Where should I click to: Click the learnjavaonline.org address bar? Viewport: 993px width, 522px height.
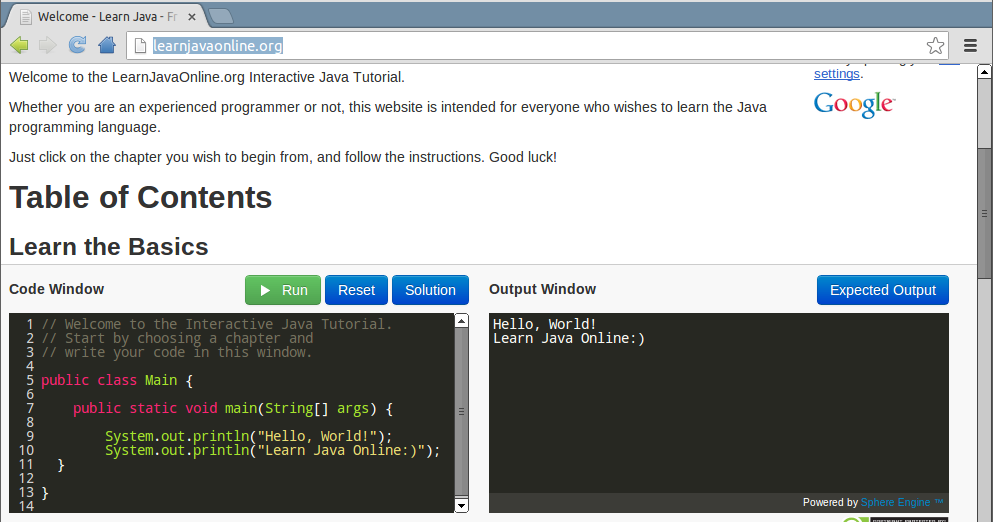click(538, 46)
